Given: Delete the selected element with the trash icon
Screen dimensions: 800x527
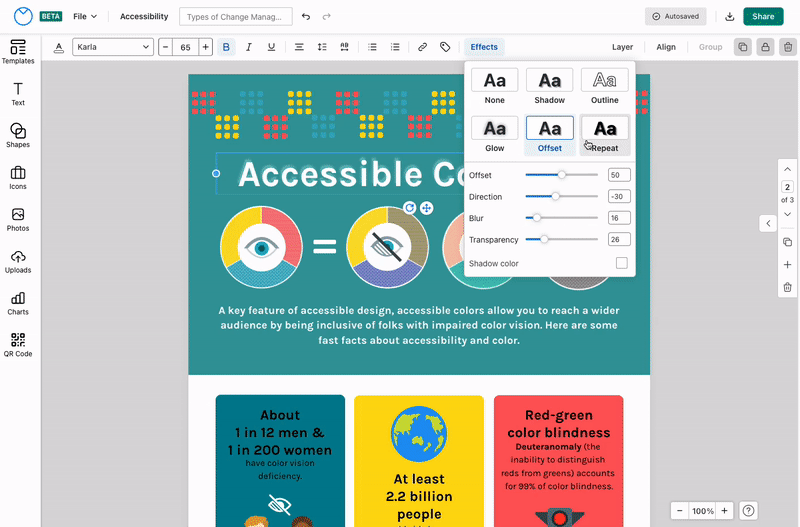Looking at the screenshot, I should tap(788, 47).
